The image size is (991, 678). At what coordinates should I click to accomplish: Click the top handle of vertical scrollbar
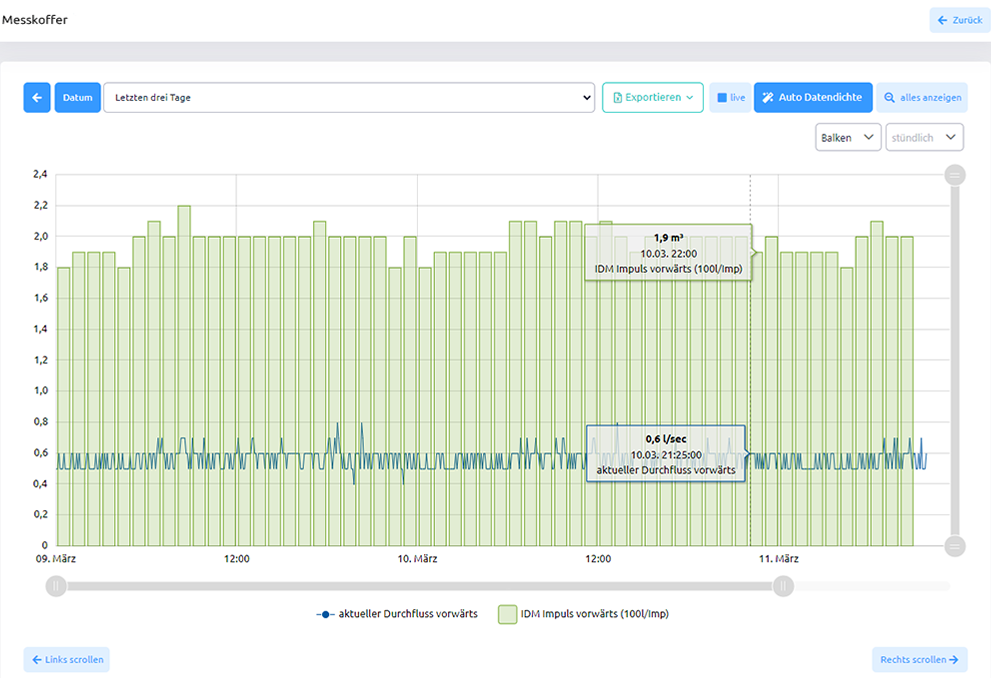coord(955,175)
